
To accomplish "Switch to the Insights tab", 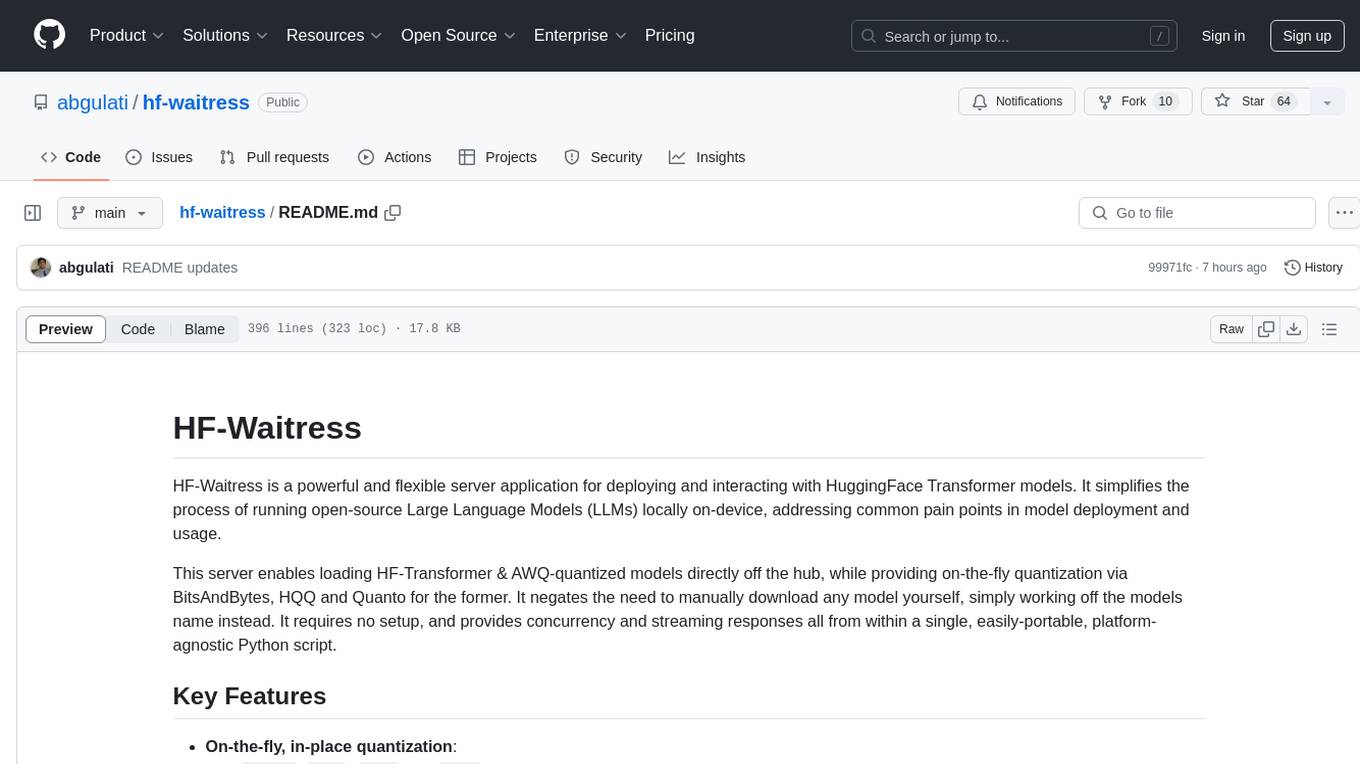I will point(707,157).
